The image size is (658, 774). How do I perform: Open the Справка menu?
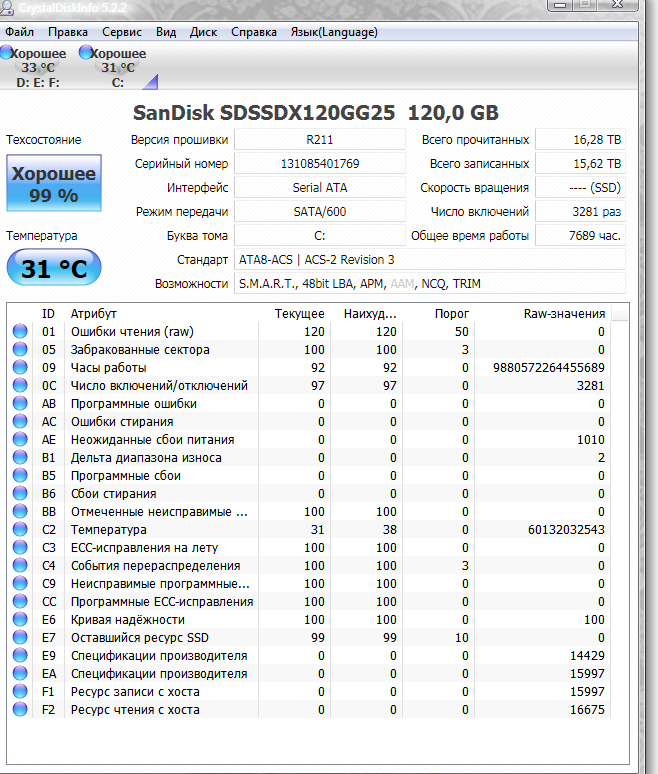[x=254, y=32]
